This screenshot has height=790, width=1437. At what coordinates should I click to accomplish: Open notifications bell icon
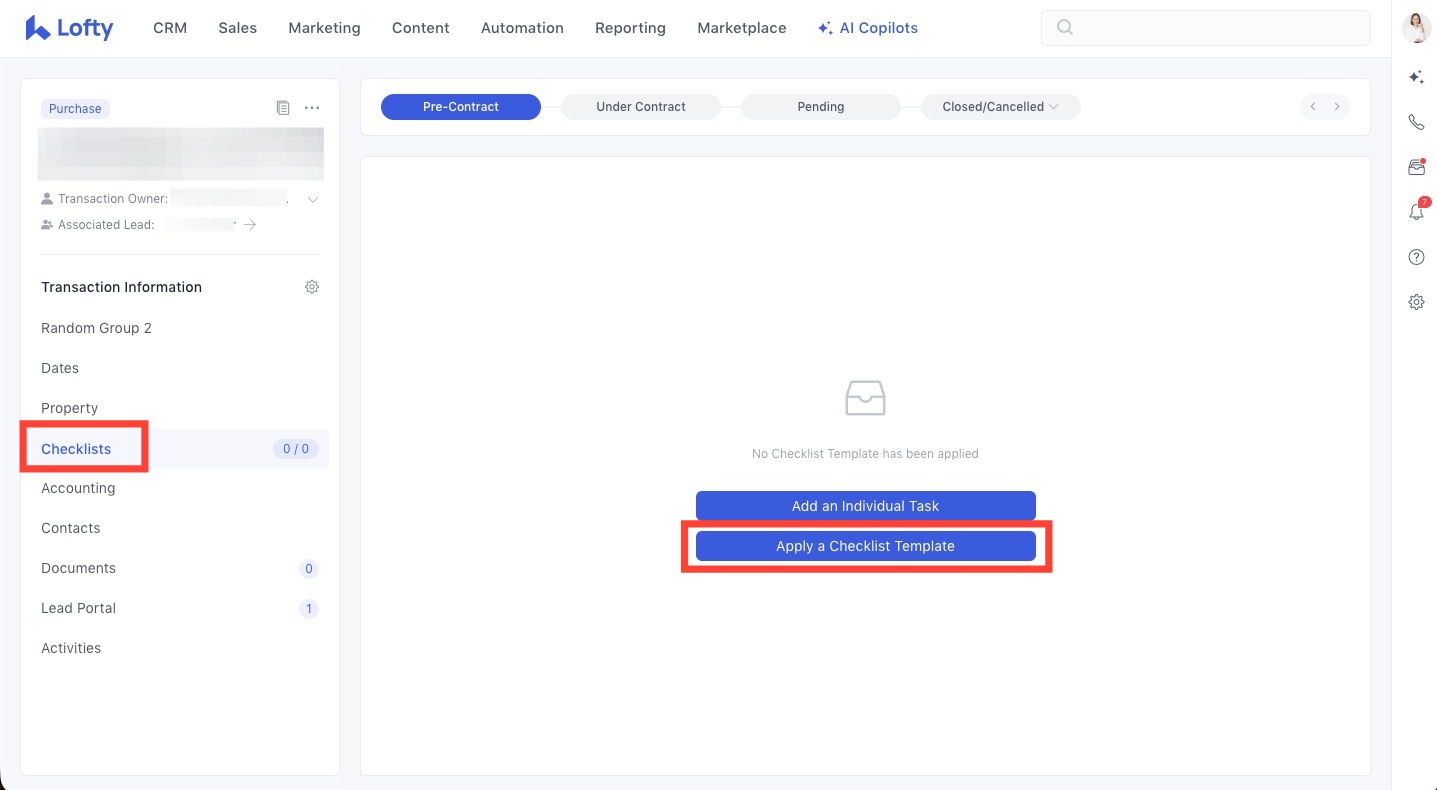(x=1416, y=211)
